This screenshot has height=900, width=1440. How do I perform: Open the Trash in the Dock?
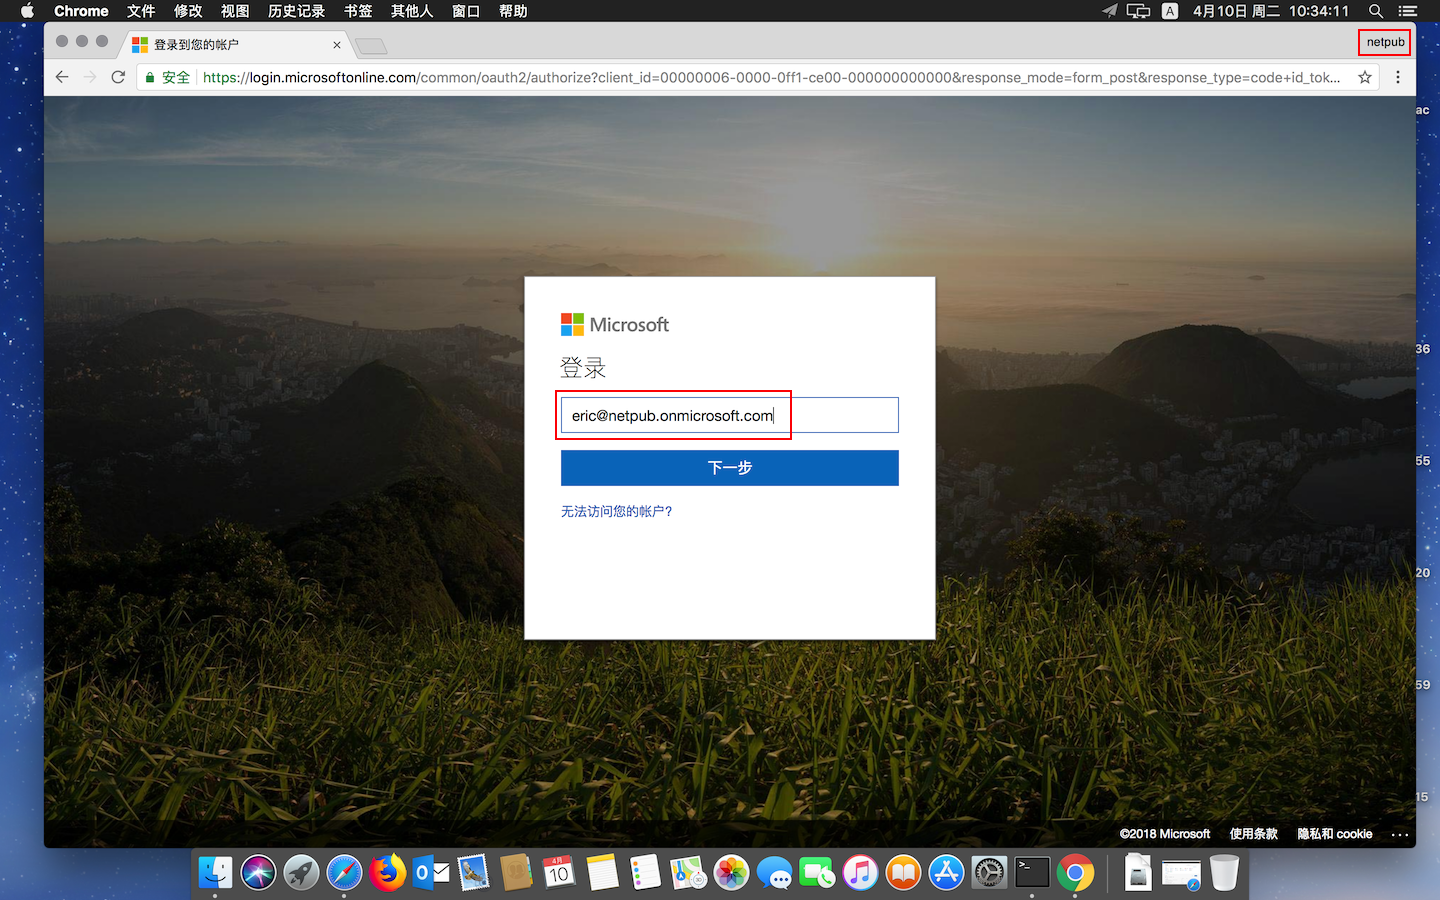point(1224,873)
